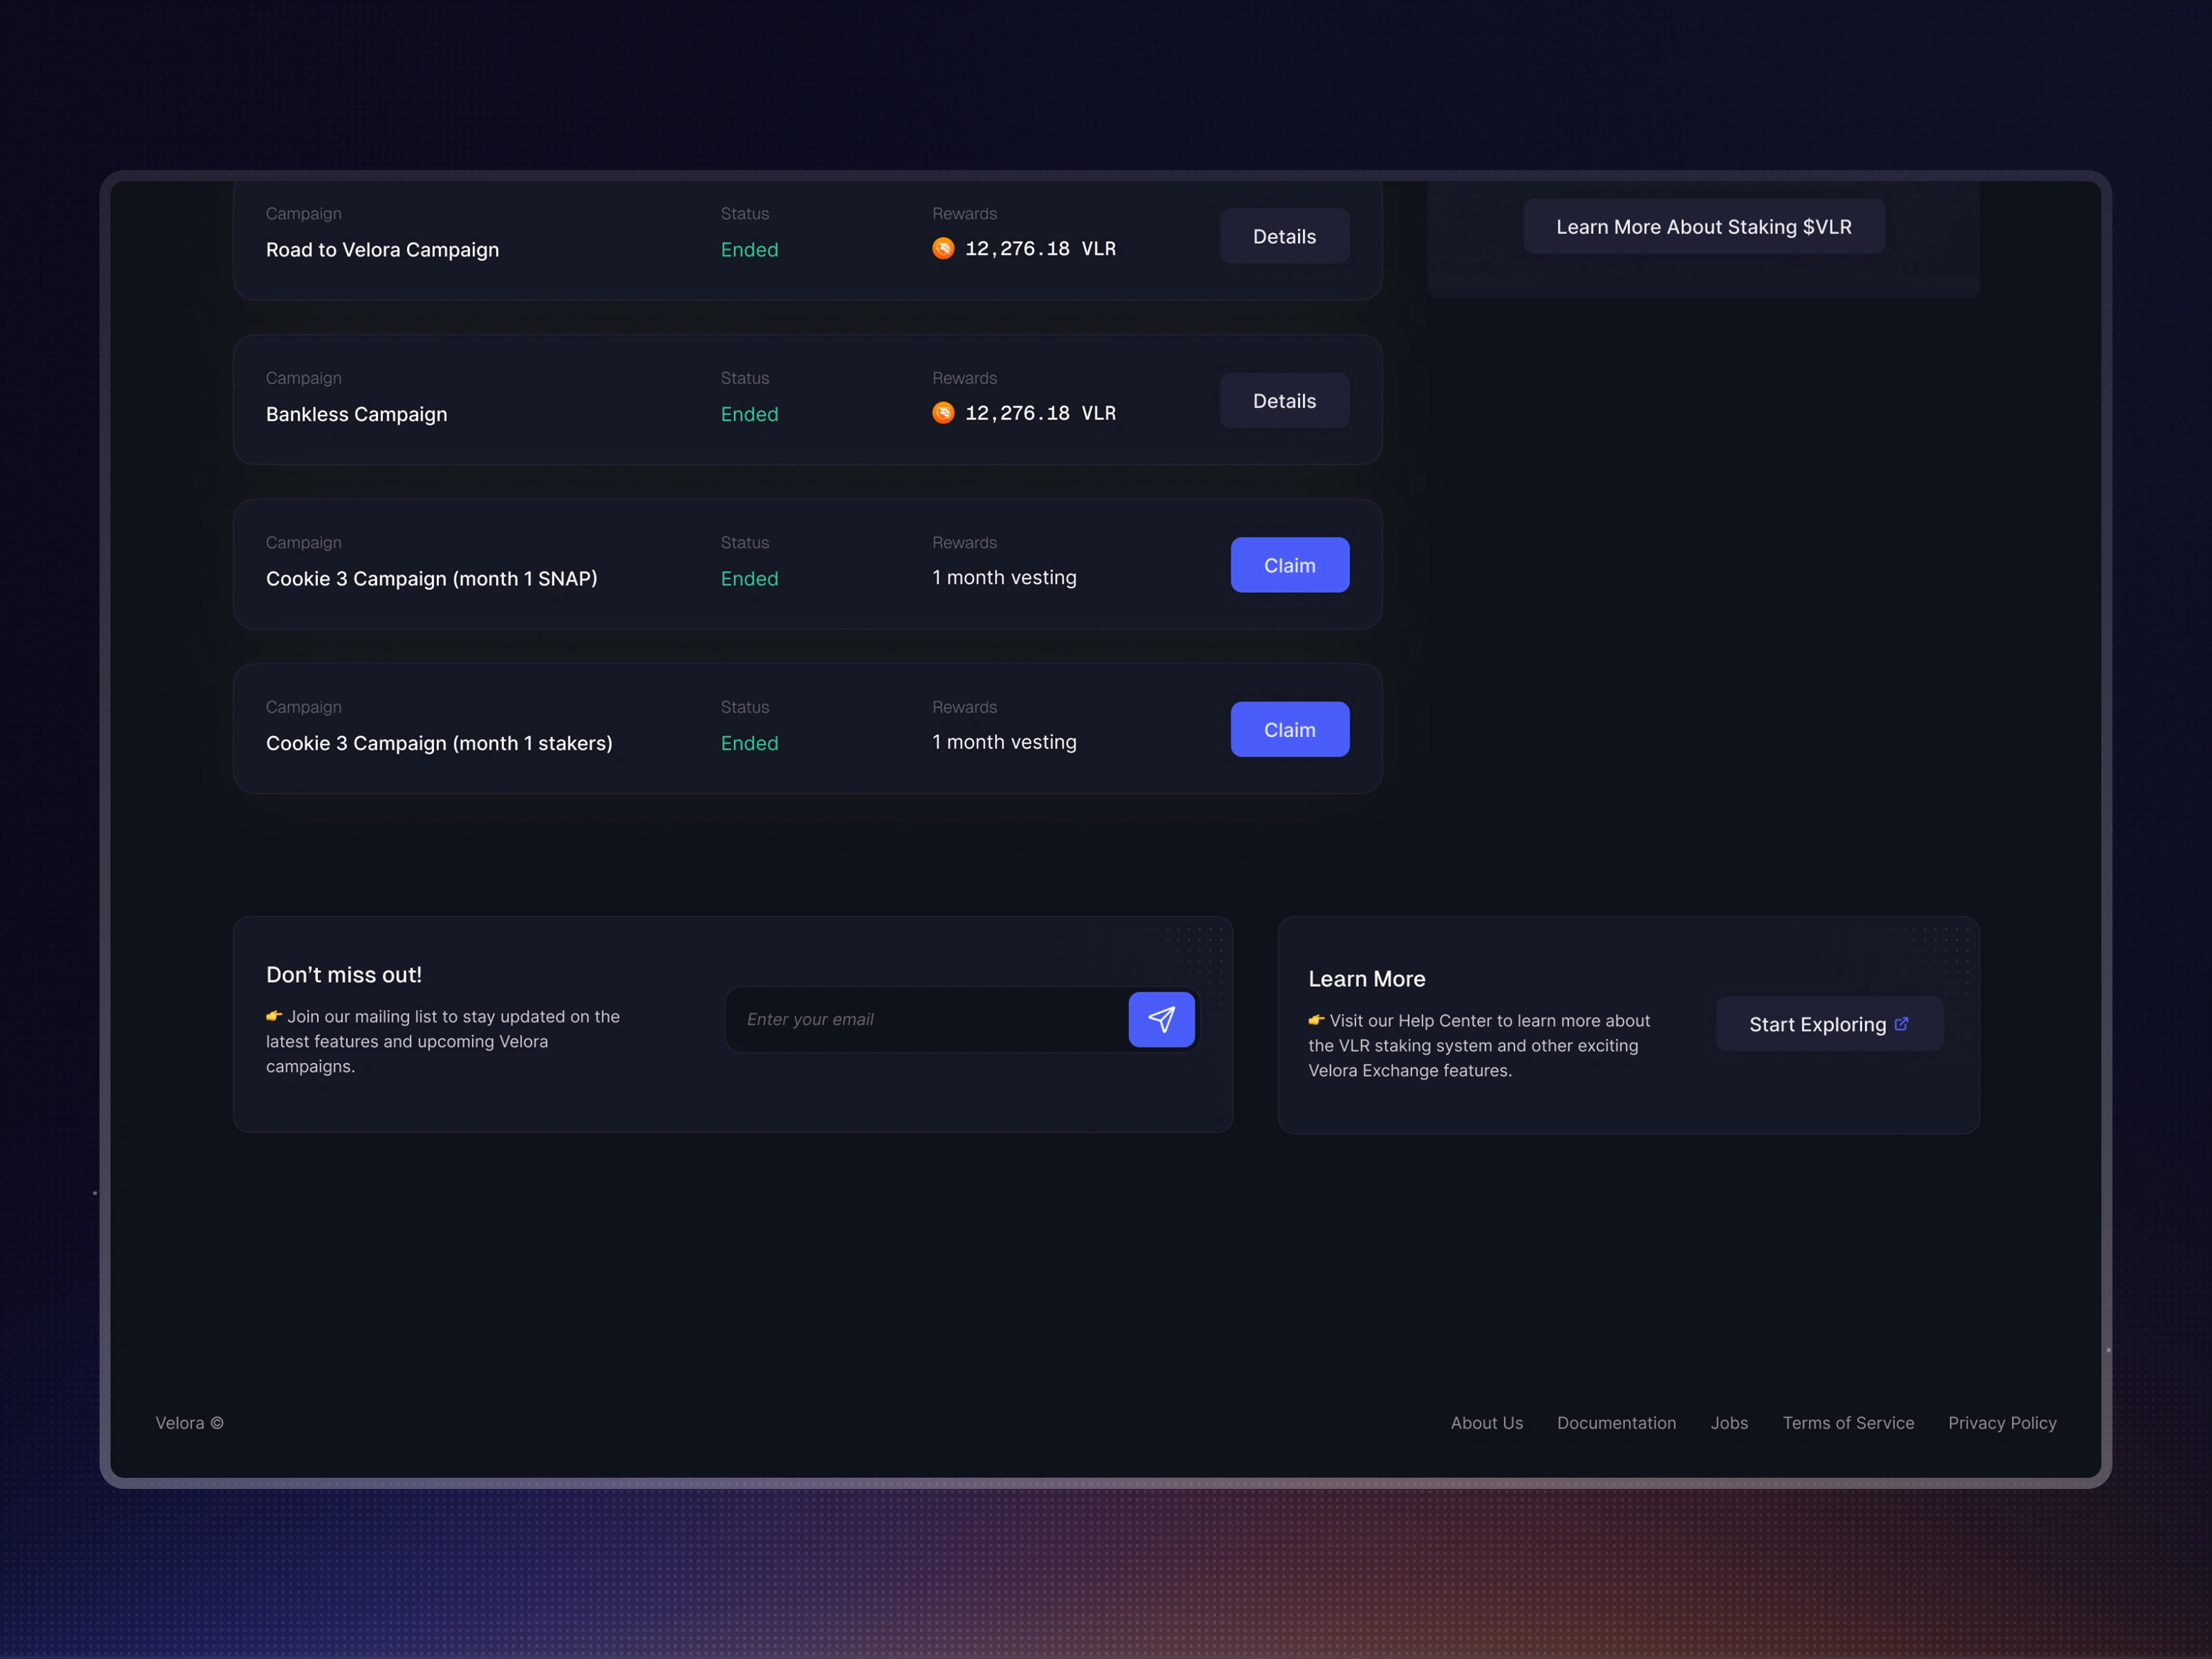Select the Bankless Campaign name text
Screen dimensions: 2212x1659
pos(356,414)
